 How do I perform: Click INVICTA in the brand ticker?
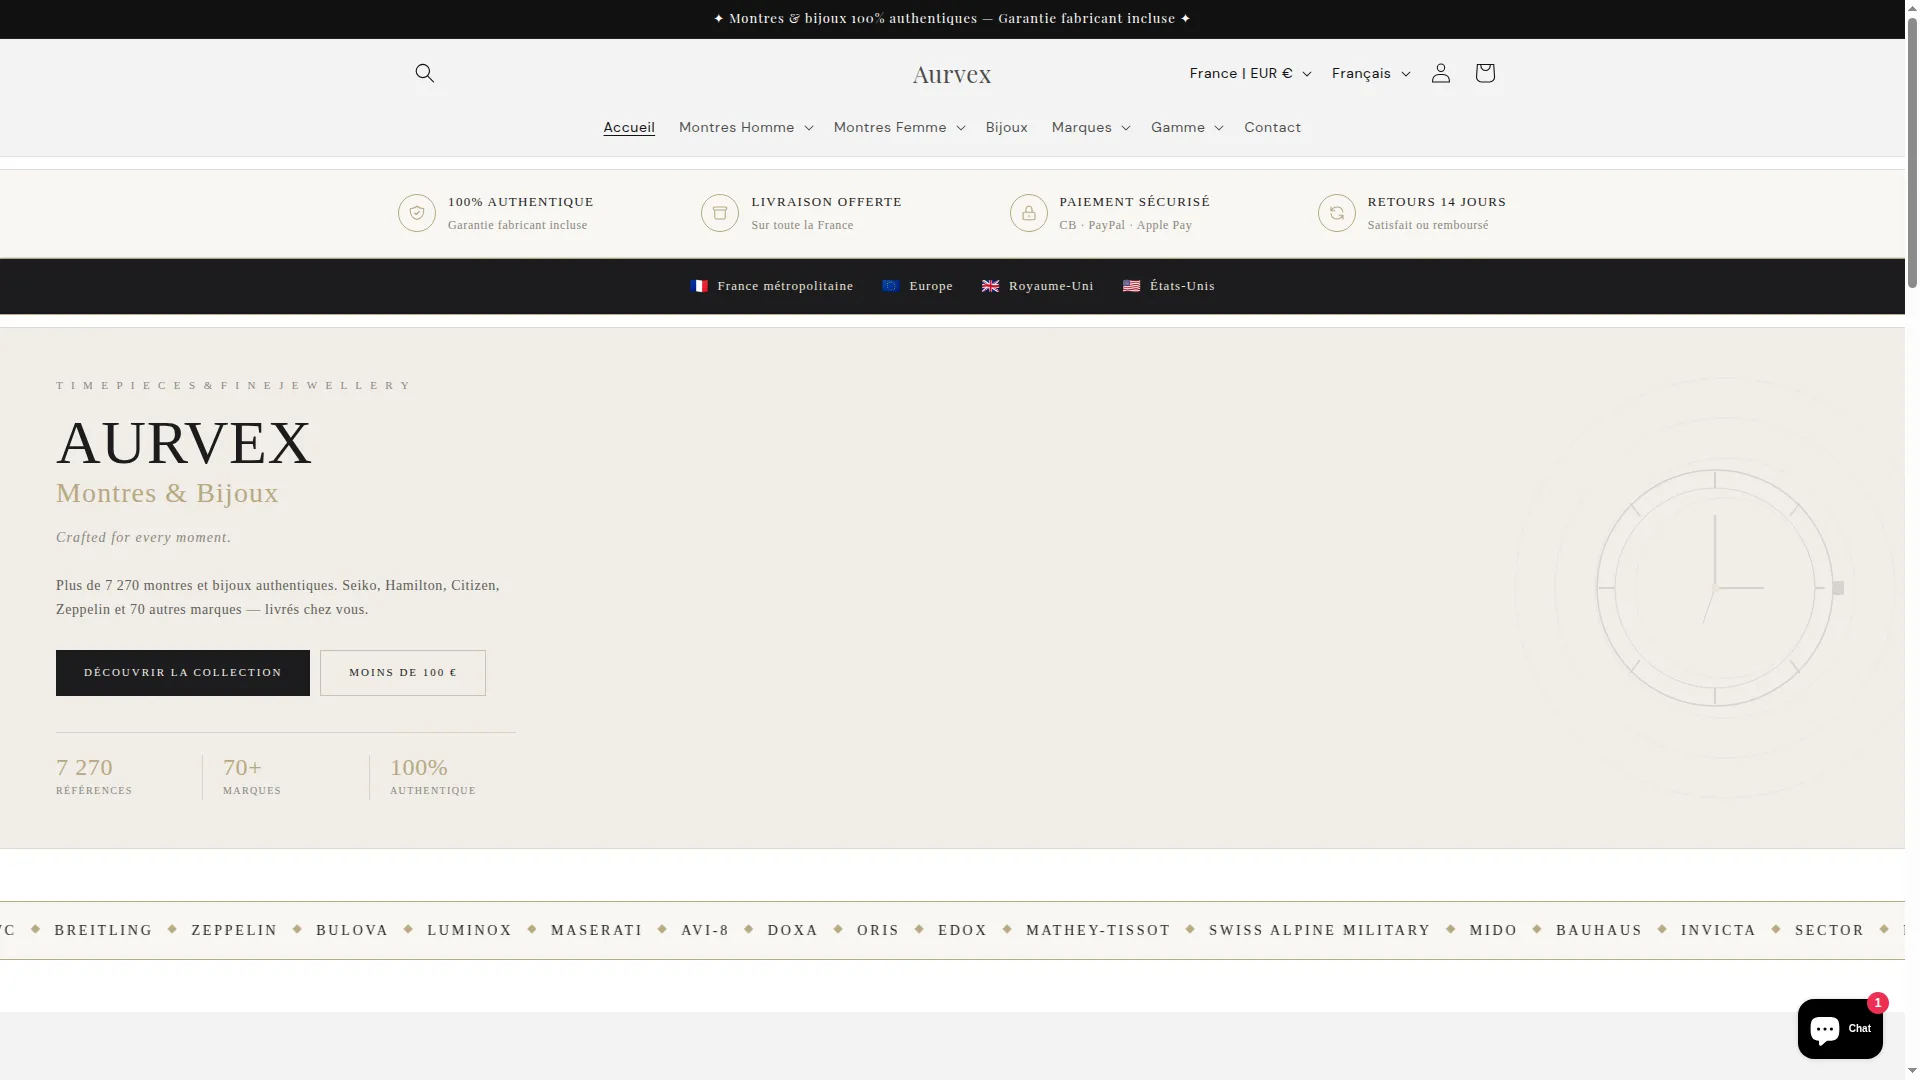coord(1718,930)
